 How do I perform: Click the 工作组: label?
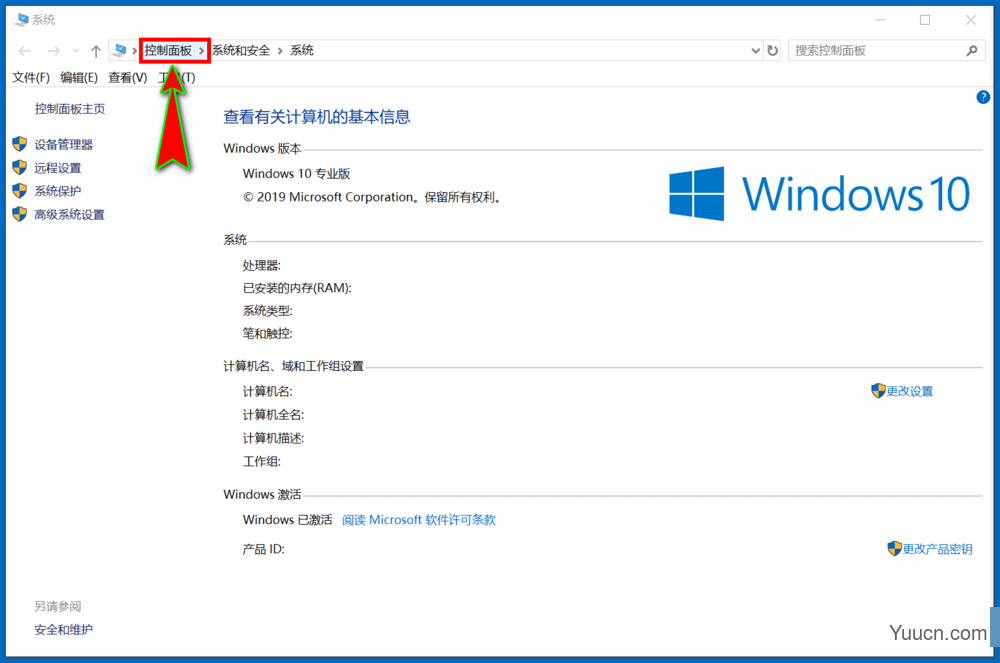pyautogui.click(x=261, y=462)
